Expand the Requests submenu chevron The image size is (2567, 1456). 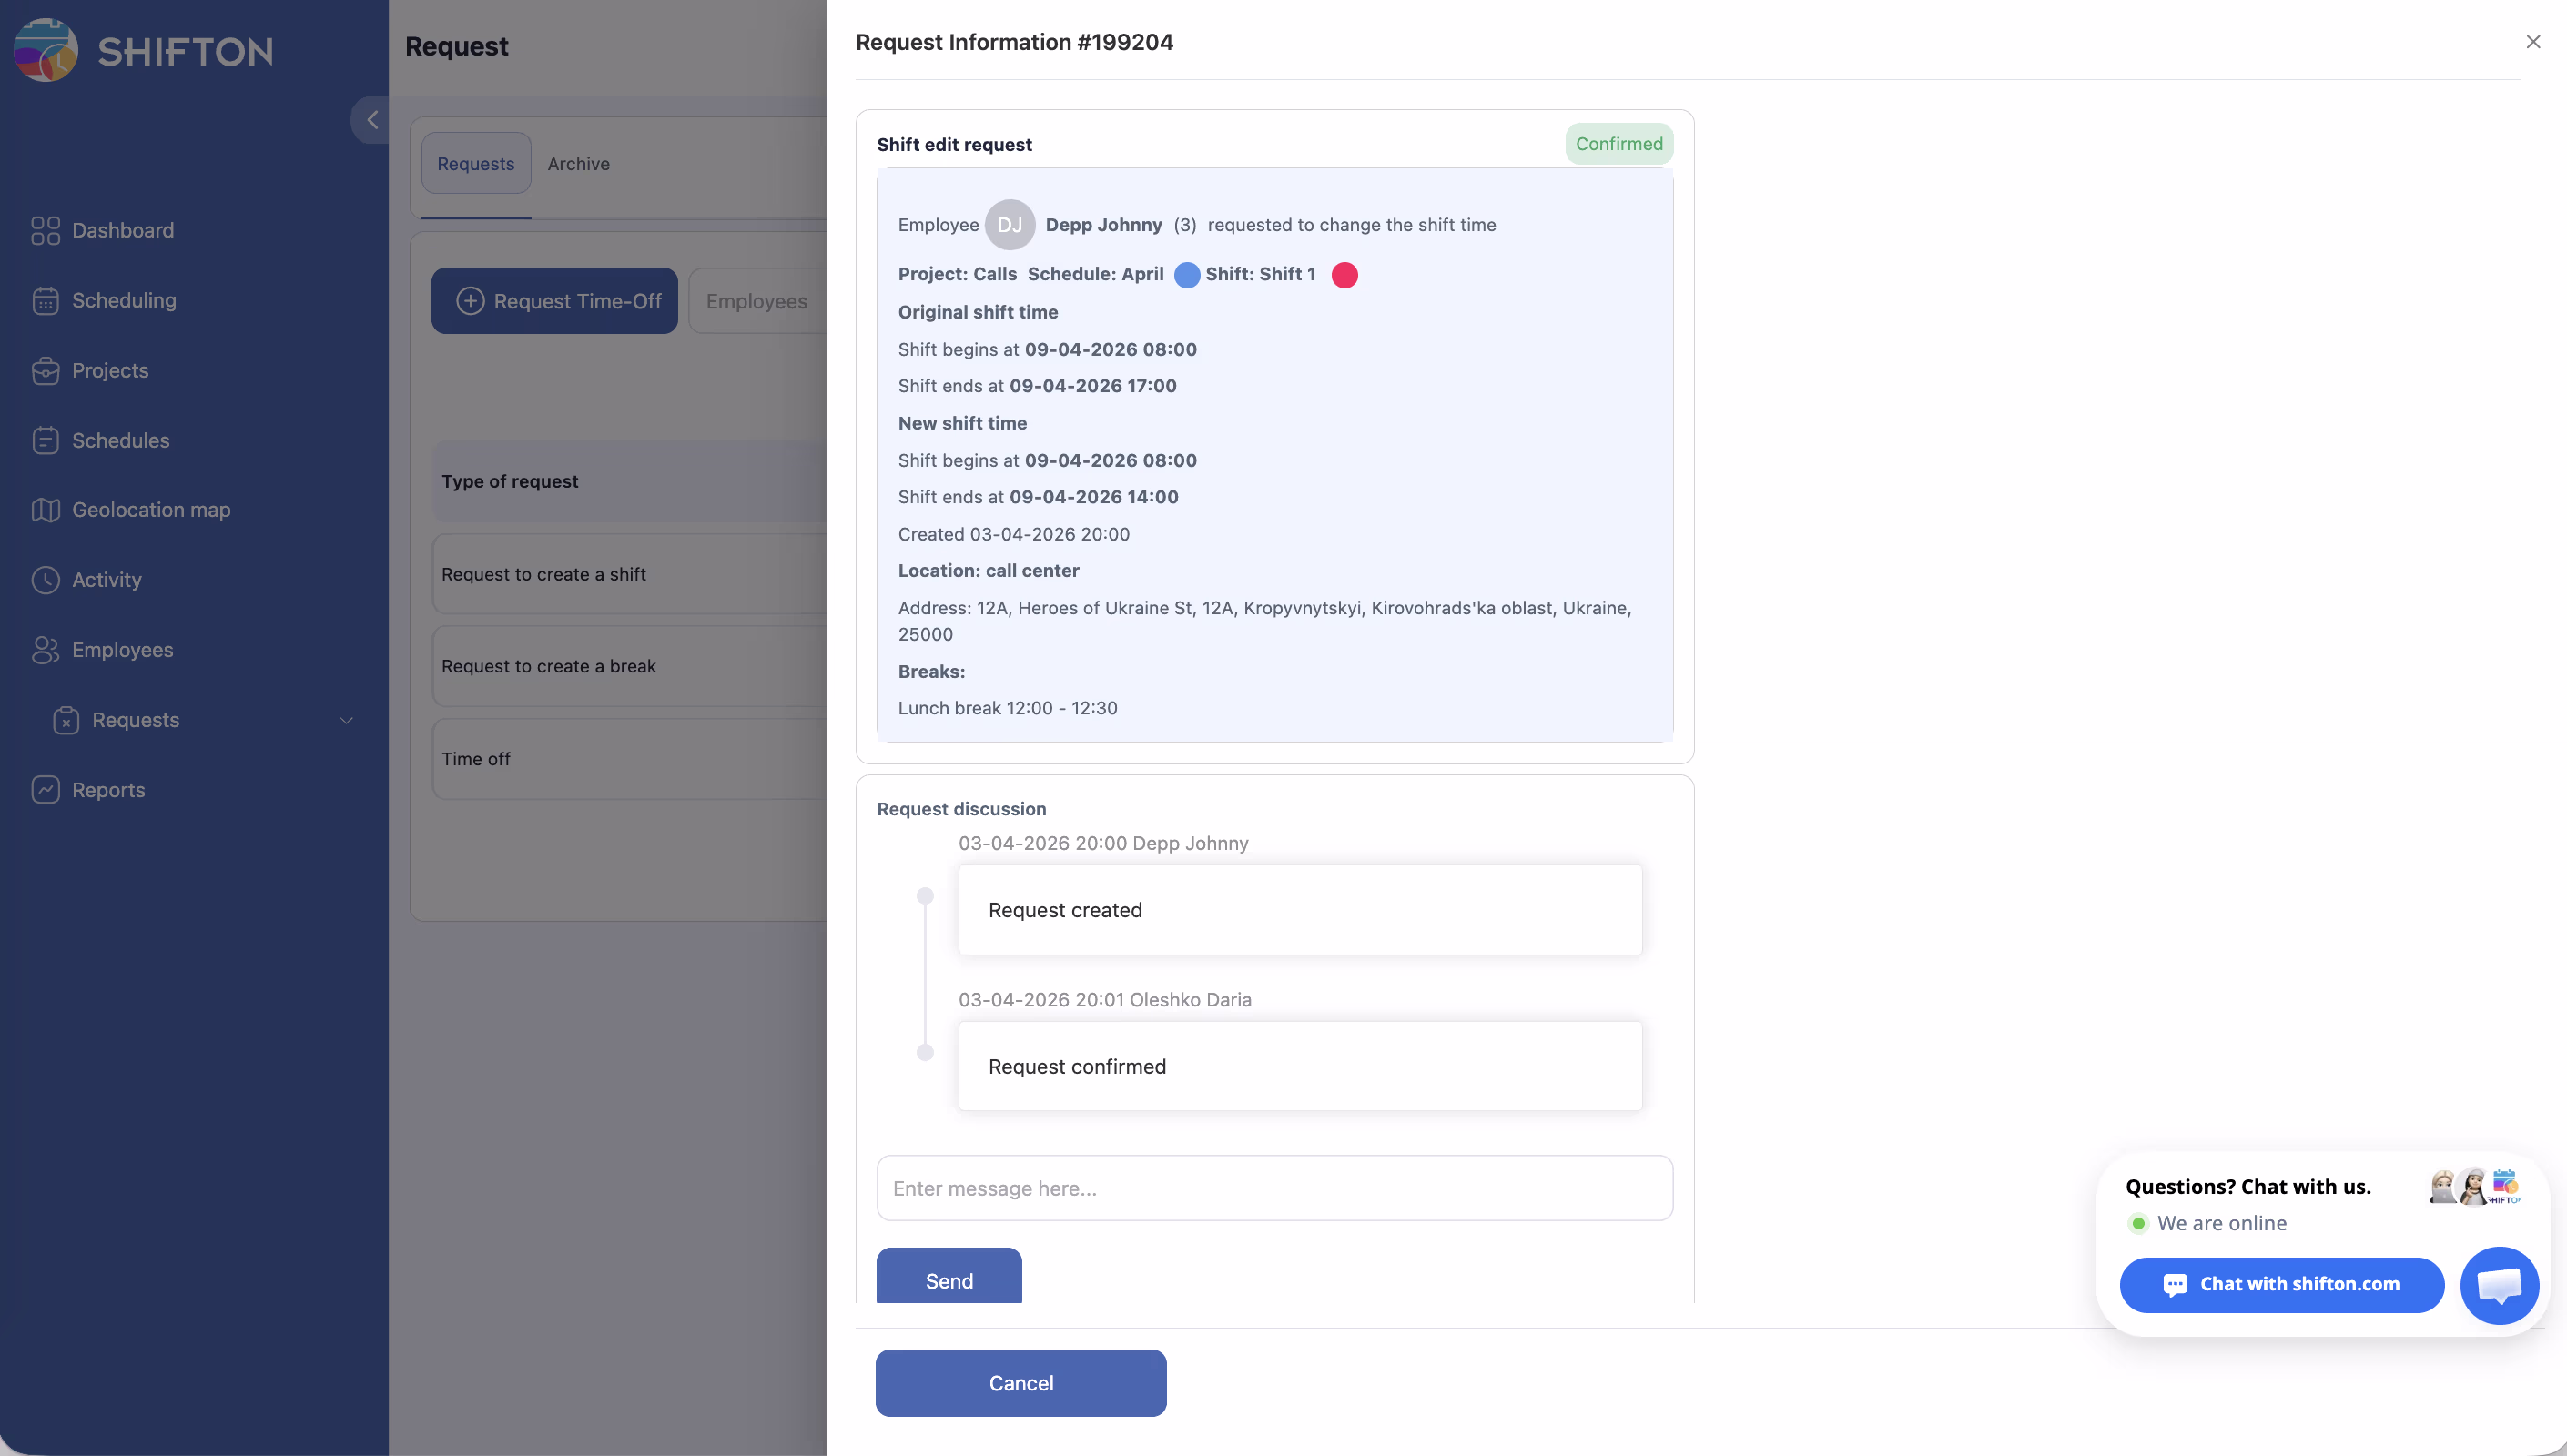pos(346,720)
